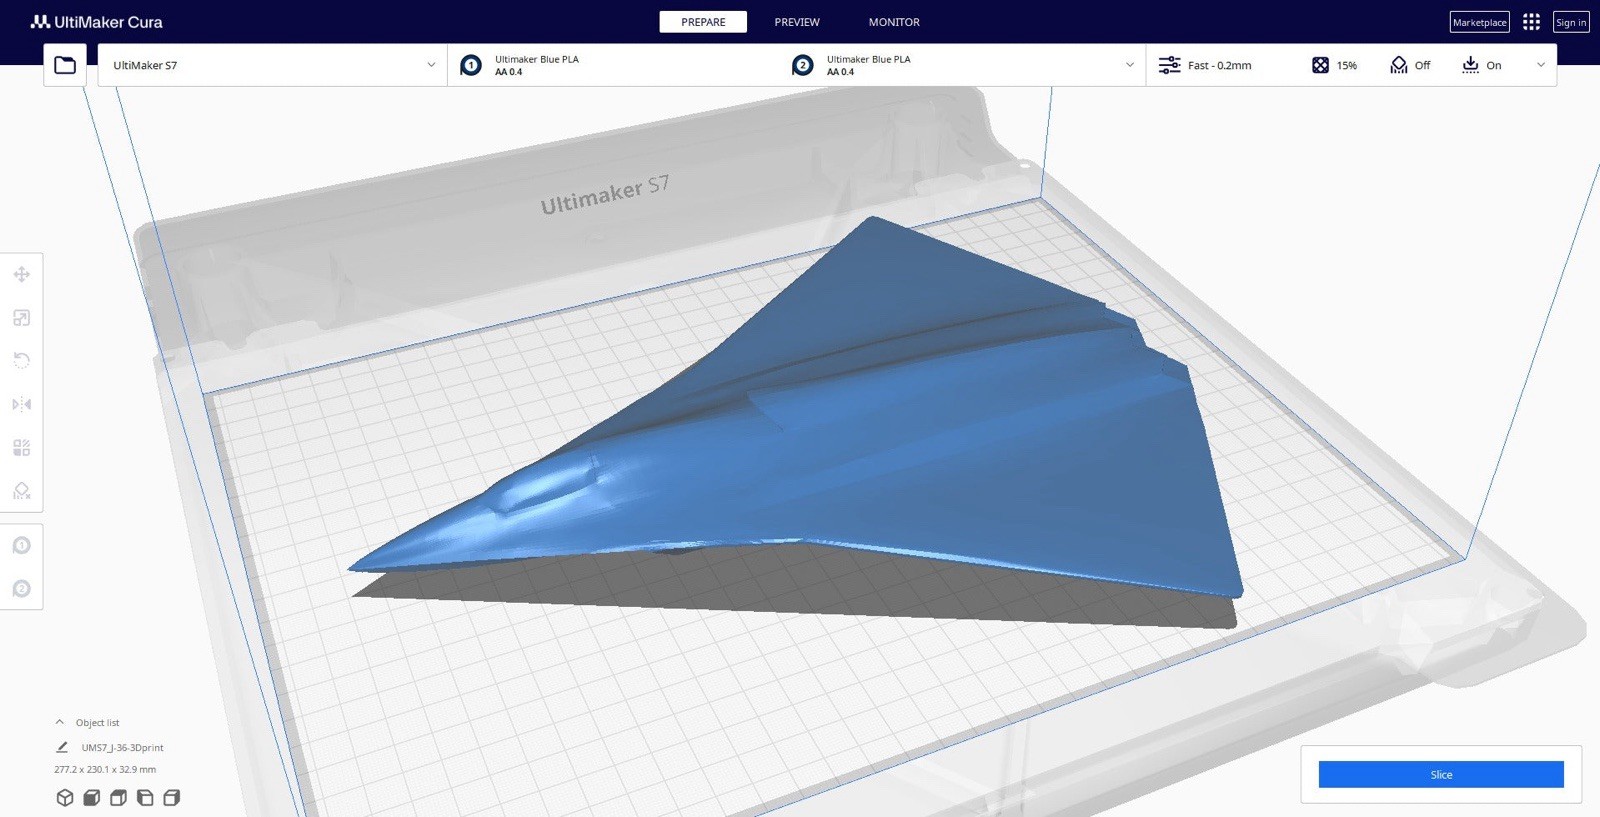This screenshot has width=1600, height=817.
Task: Click the Fast - 0.2mm profile label
Action: tap(1220, 65)
